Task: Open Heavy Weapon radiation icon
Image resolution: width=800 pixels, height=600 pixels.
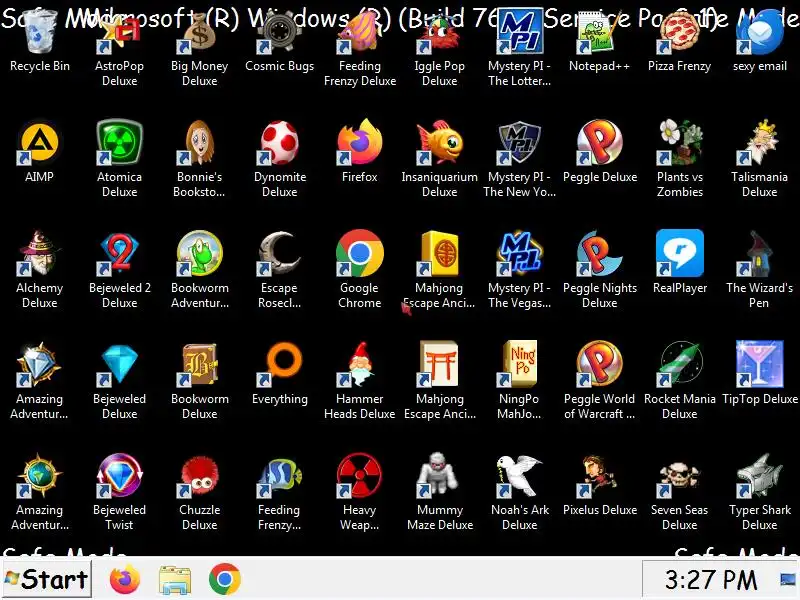Action: pos(360,476)
